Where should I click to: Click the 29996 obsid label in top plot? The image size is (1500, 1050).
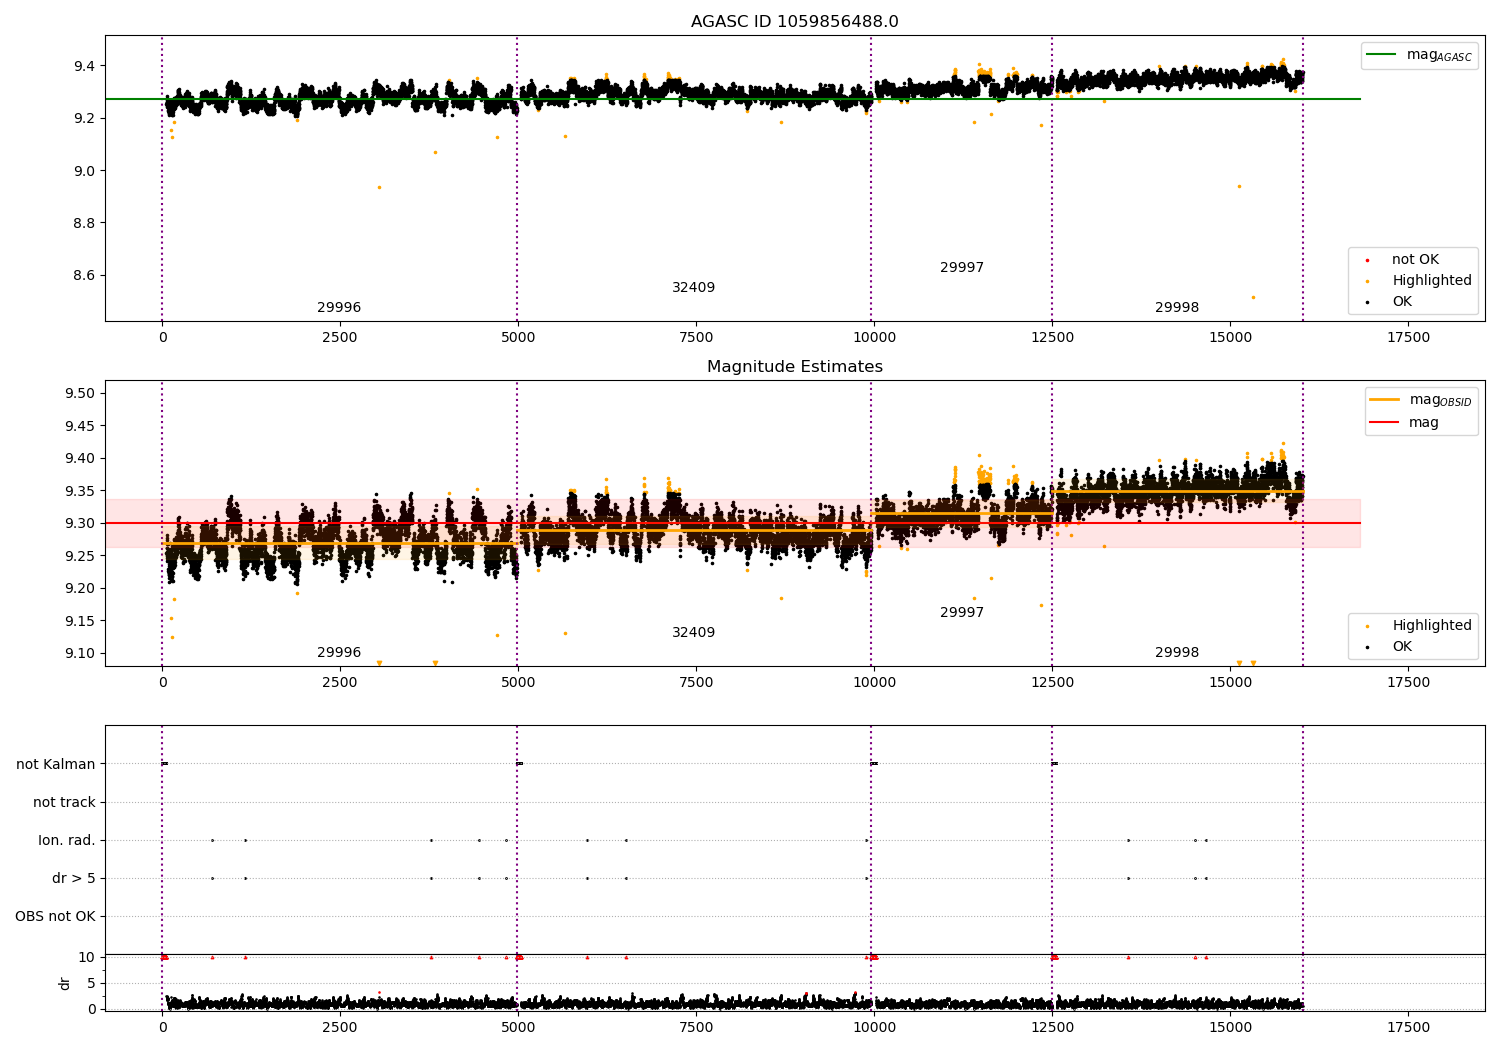(x=339, y=308)
